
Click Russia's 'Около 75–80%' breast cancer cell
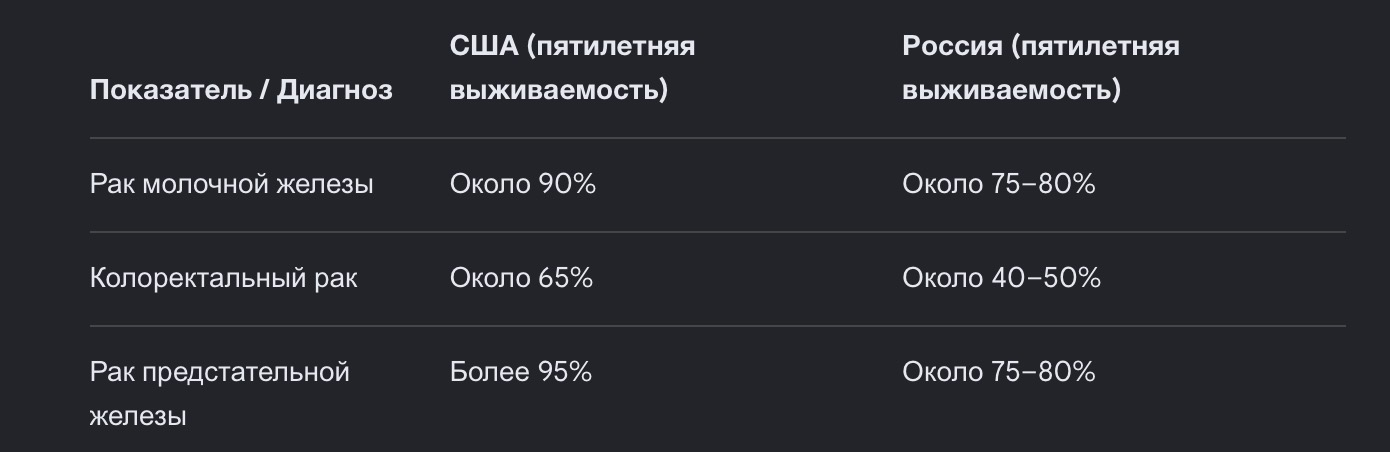click(999, 185)
